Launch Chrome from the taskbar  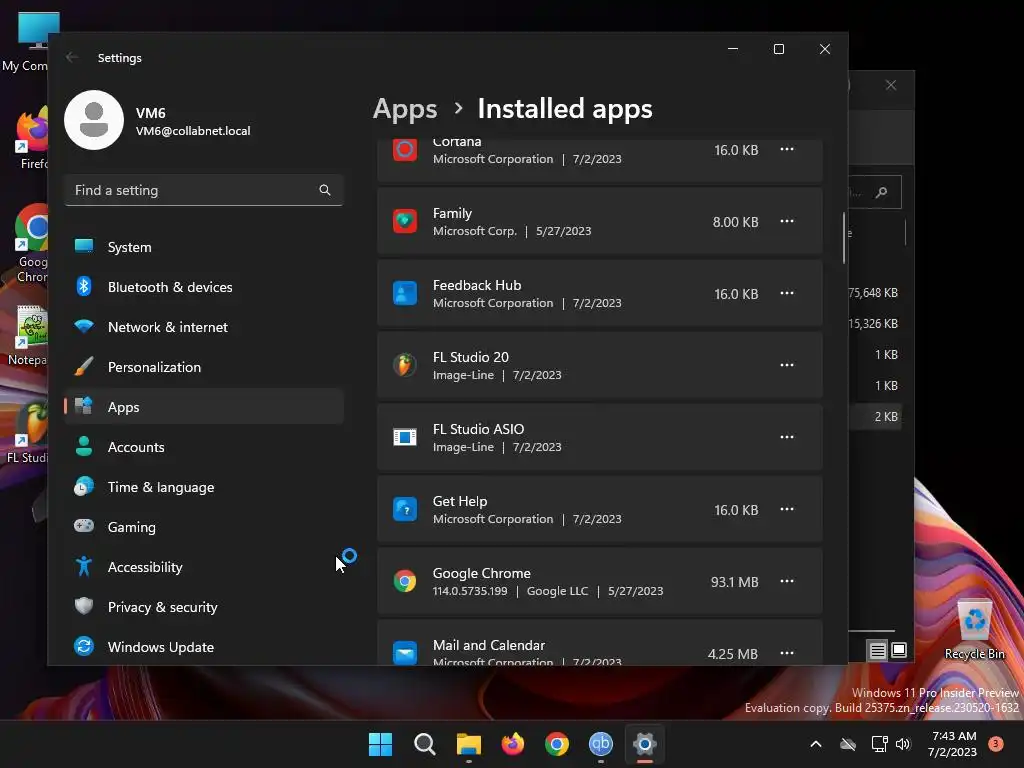(x=556, y=744)
